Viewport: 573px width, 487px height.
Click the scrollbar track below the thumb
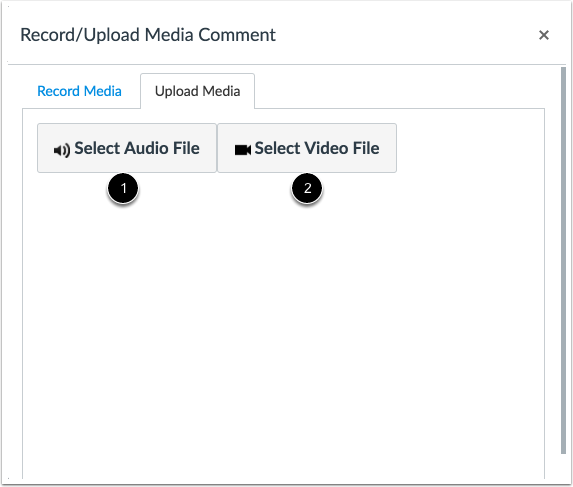point(563,467)
